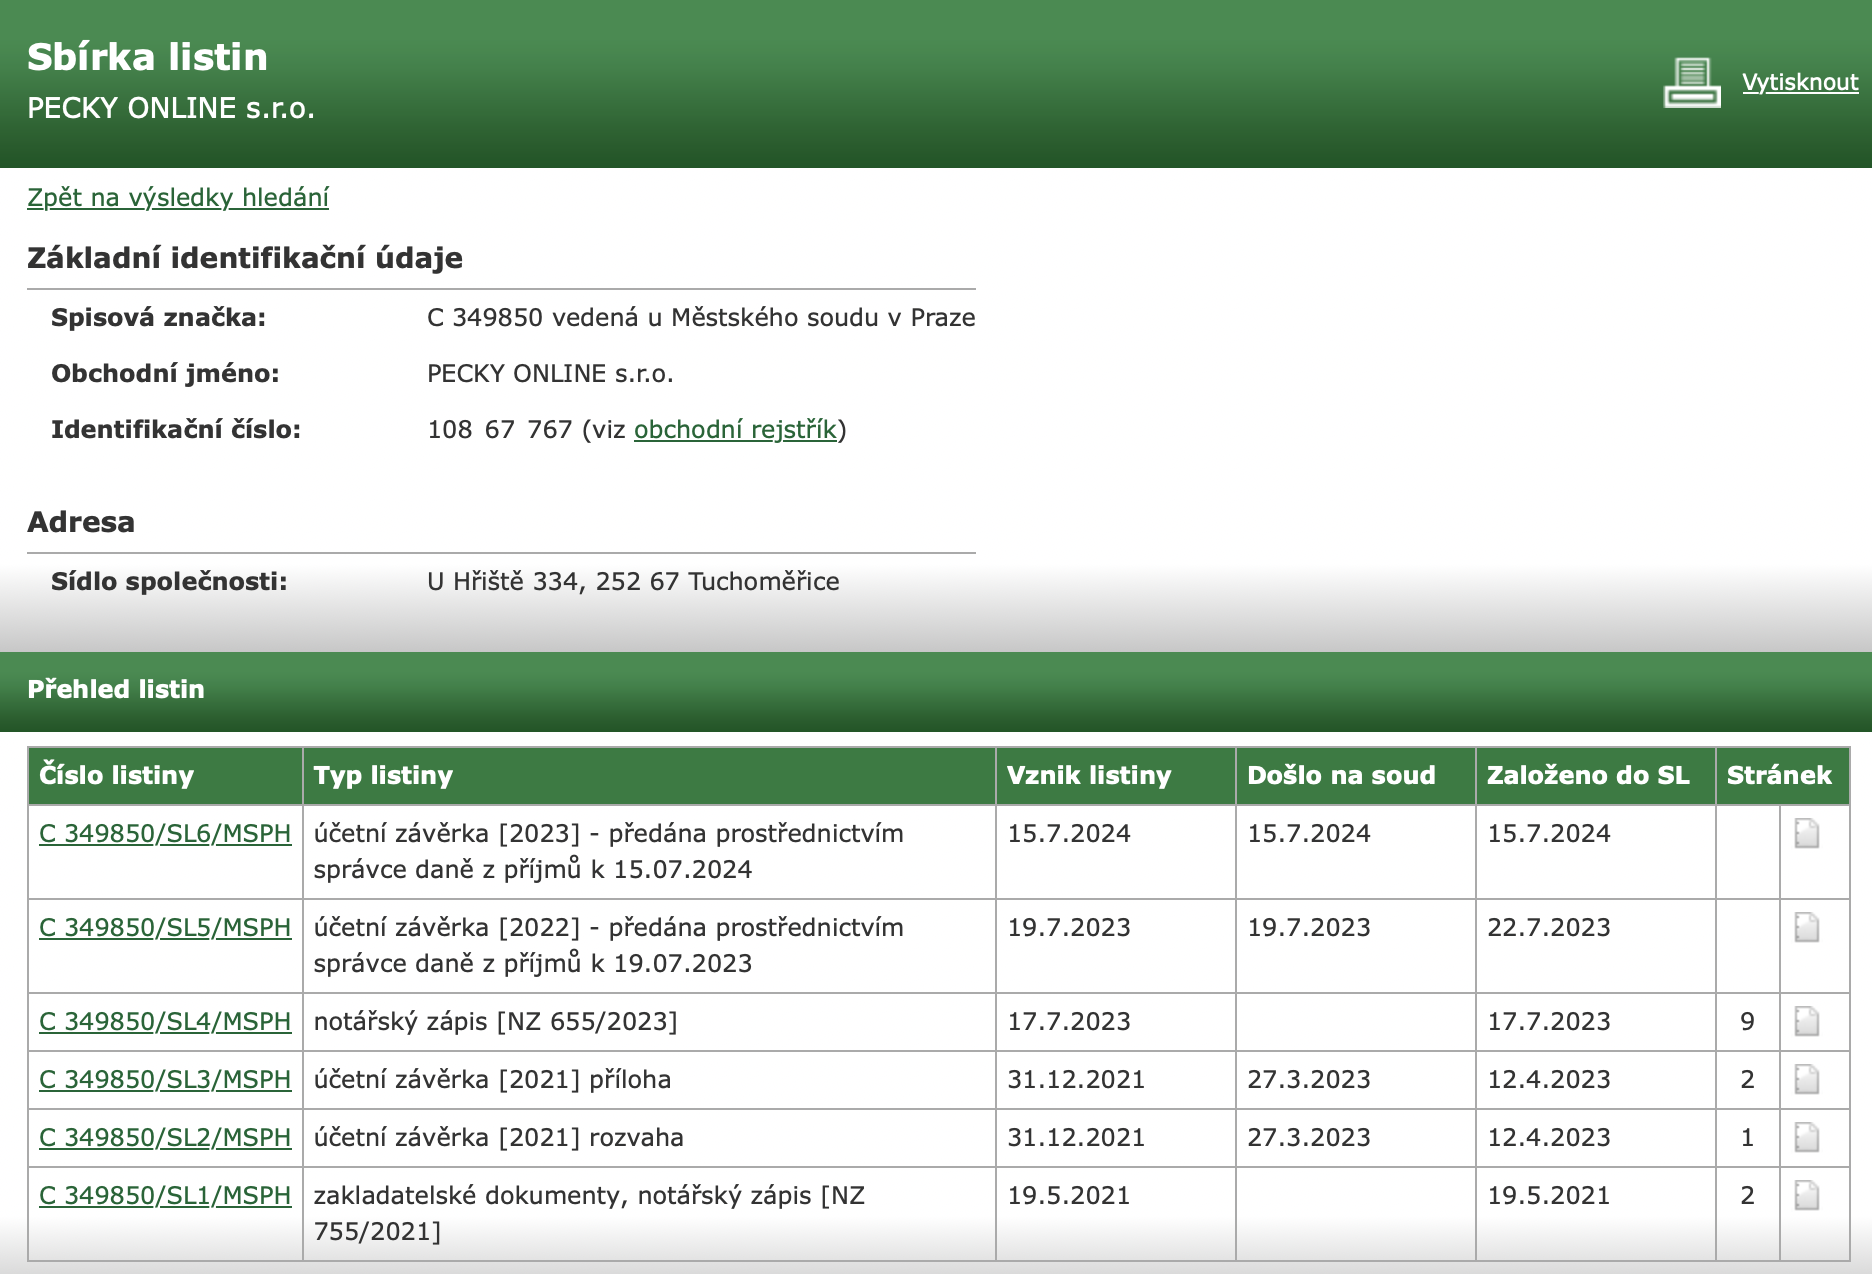Click the notářský zápis [NZ 655/2023] cell
The height and width of the screenshot is (1274, 1872).
[x=649, y=1021]
